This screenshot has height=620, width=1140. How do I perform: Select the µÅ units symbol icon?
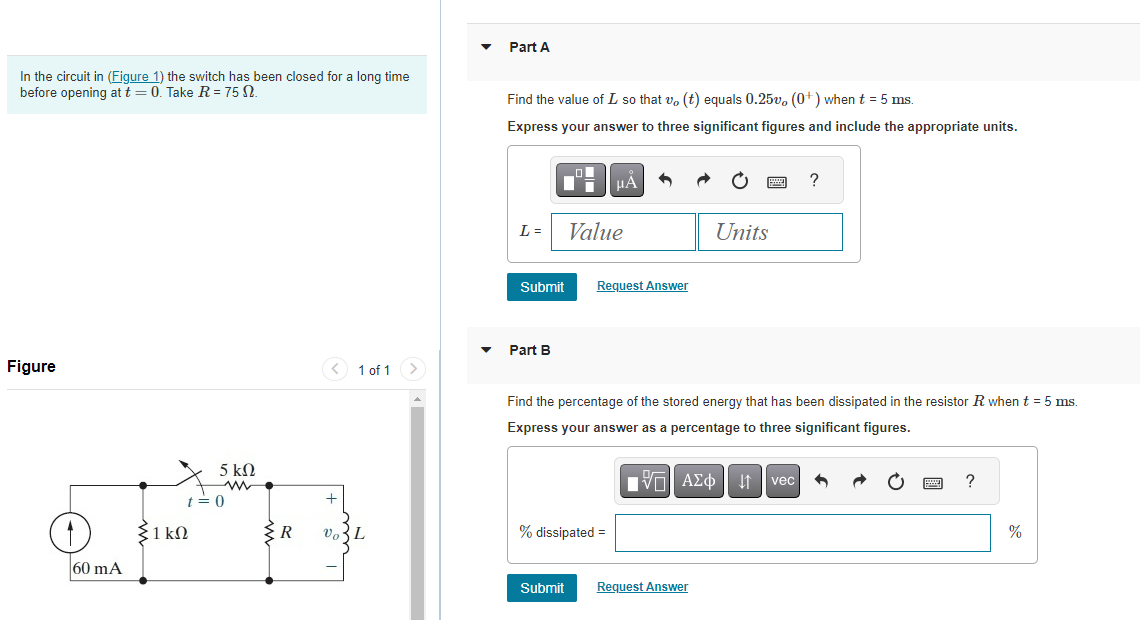[x=626, y=180]
